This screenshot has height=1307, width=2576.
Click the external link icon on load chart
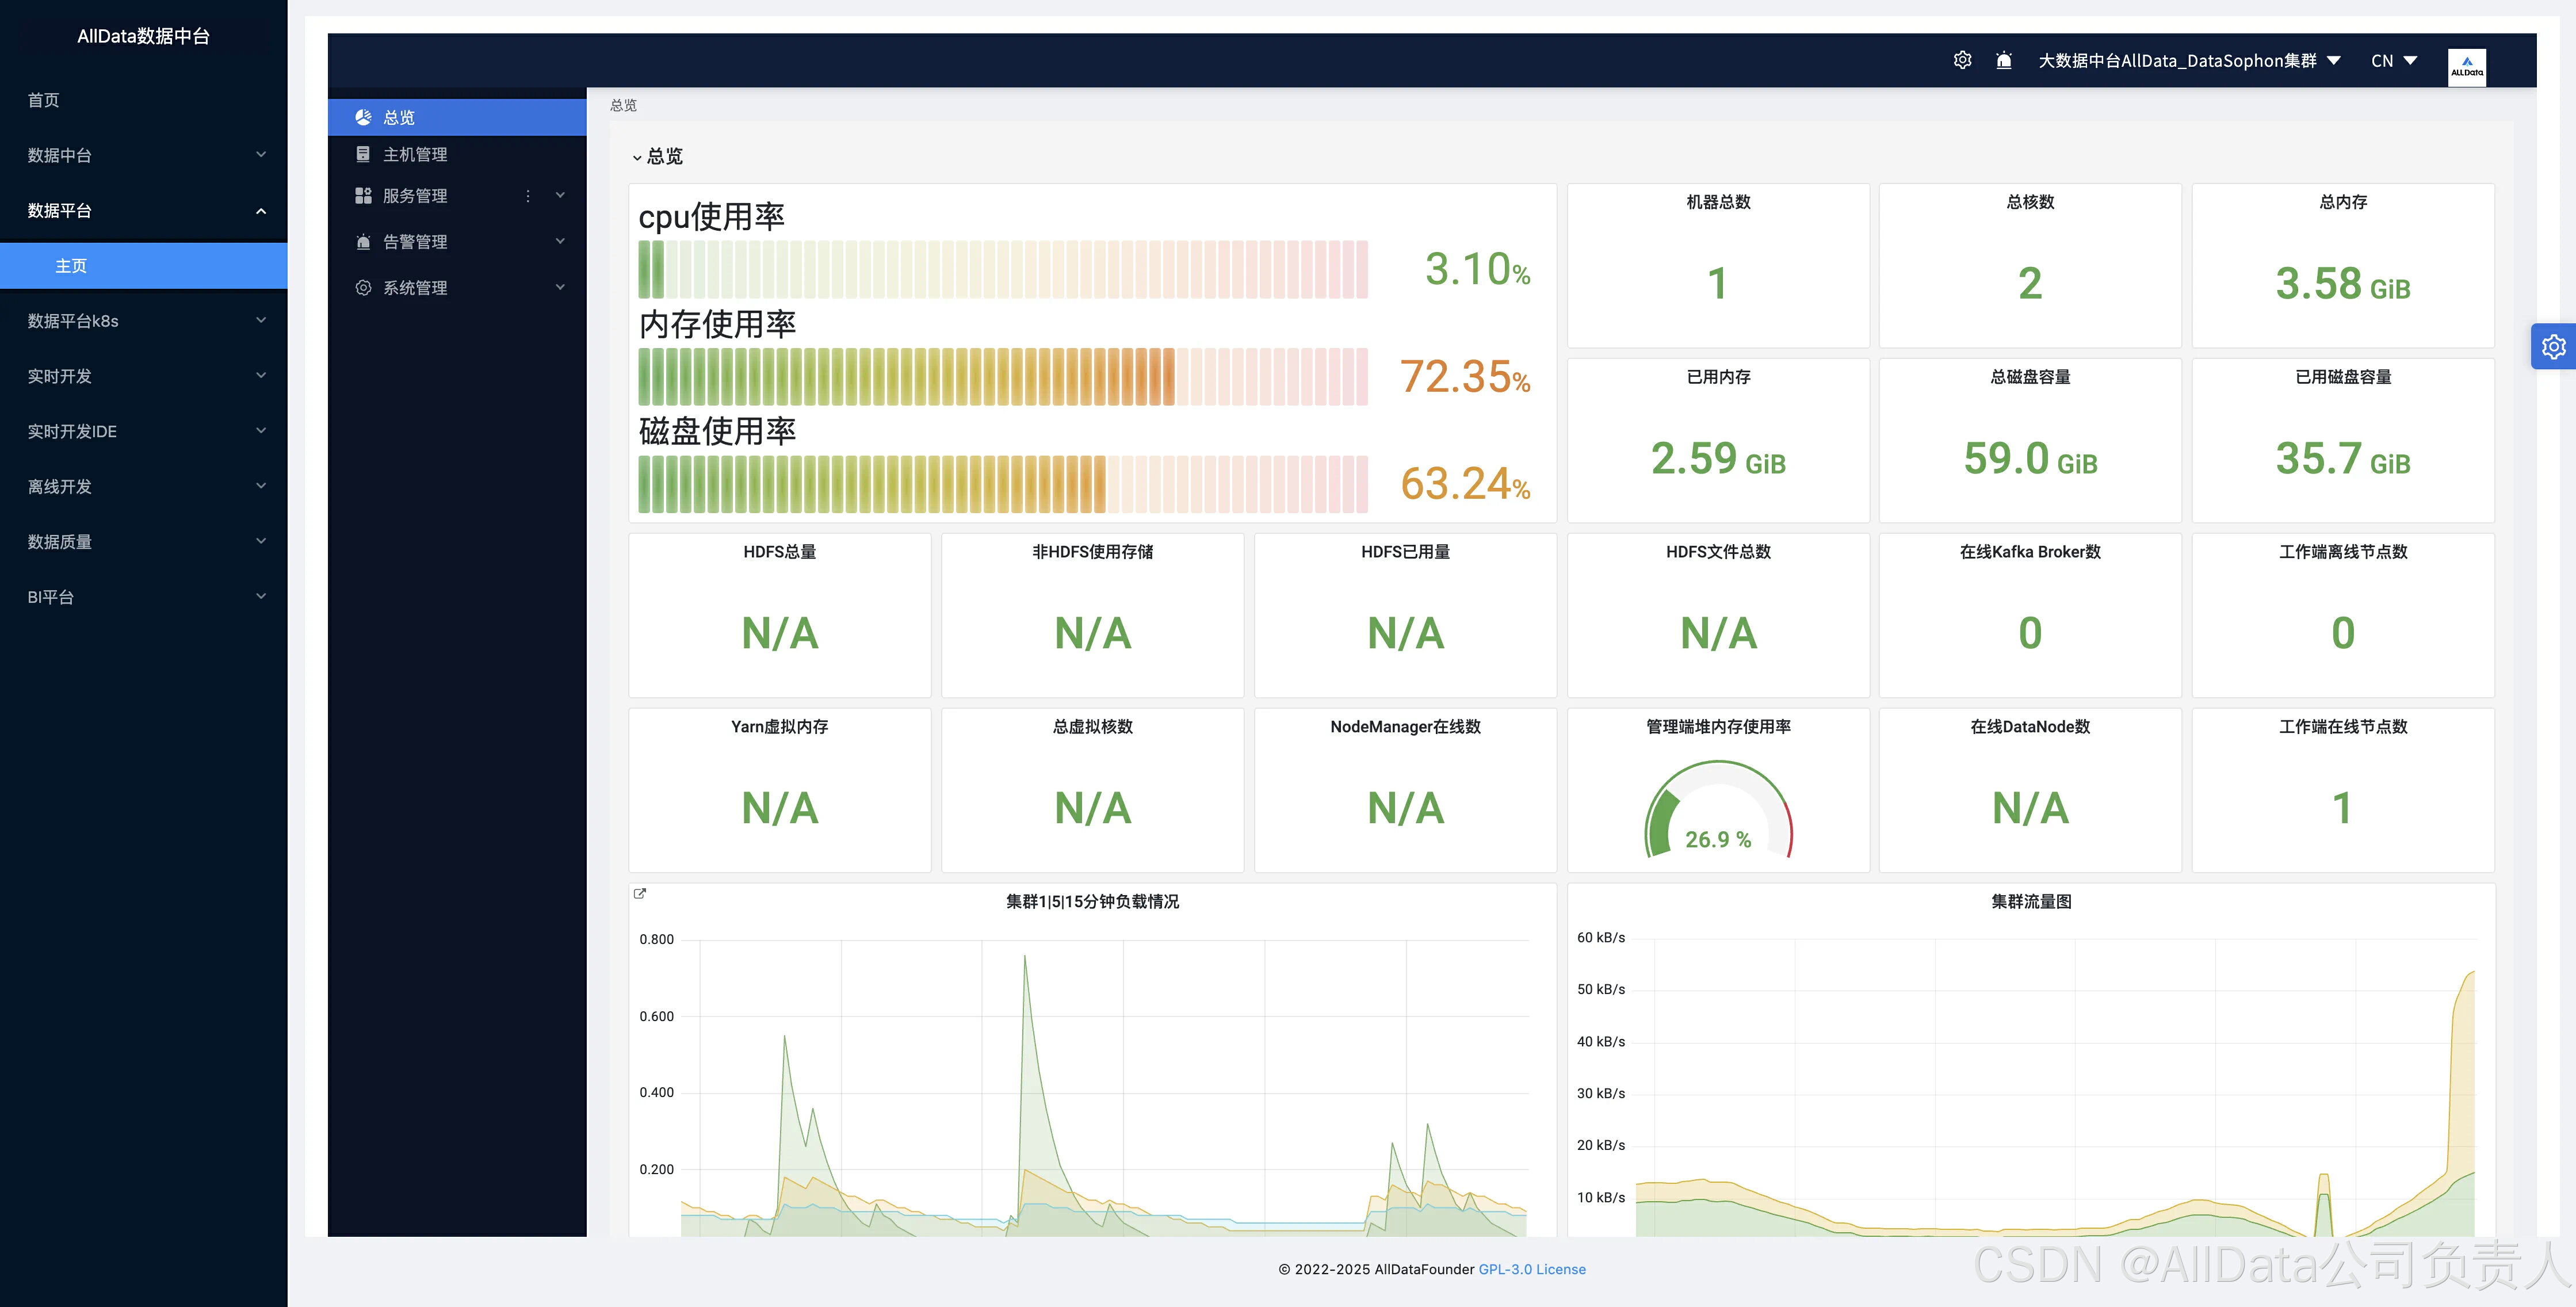pyautogui.click(x=640, y=893)
